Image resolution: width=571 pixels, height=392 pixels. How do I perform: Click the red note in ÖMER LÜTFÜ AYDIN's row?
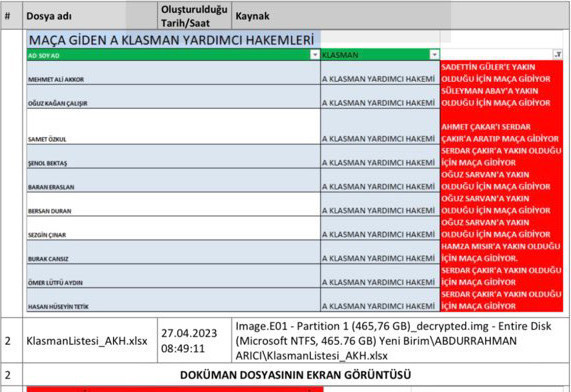coord(501,276)
